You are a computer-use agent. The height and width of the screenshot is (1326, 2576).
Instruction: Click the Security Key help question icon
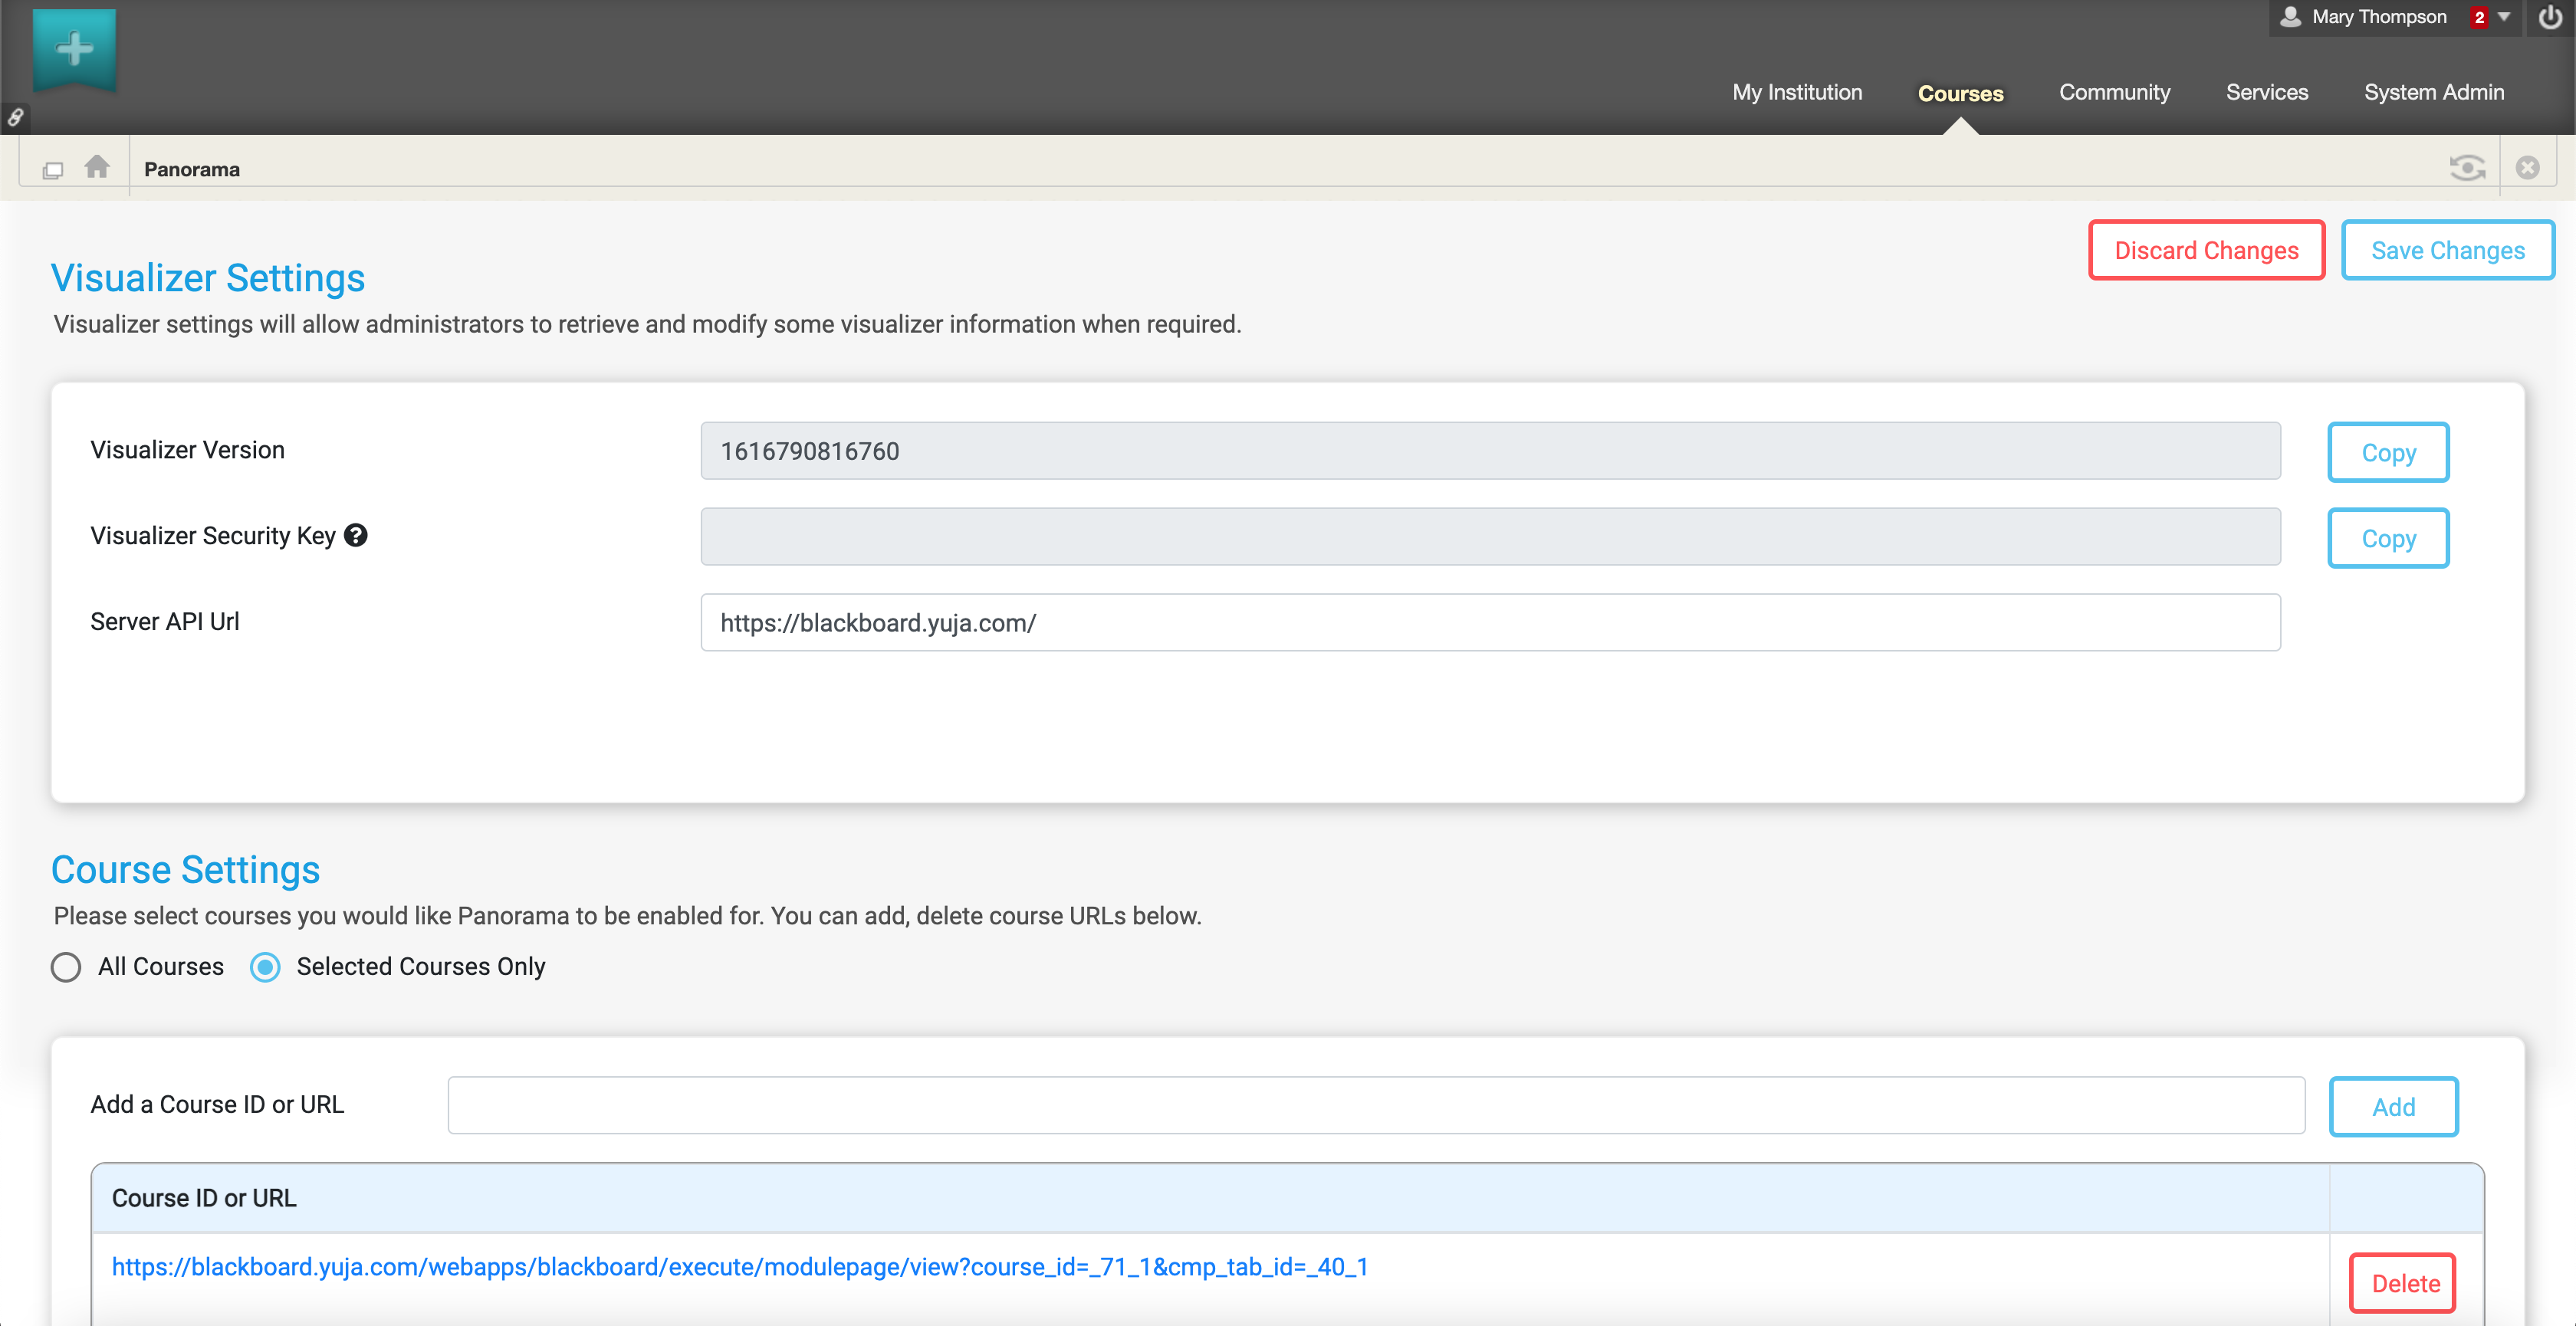[356, 535]
